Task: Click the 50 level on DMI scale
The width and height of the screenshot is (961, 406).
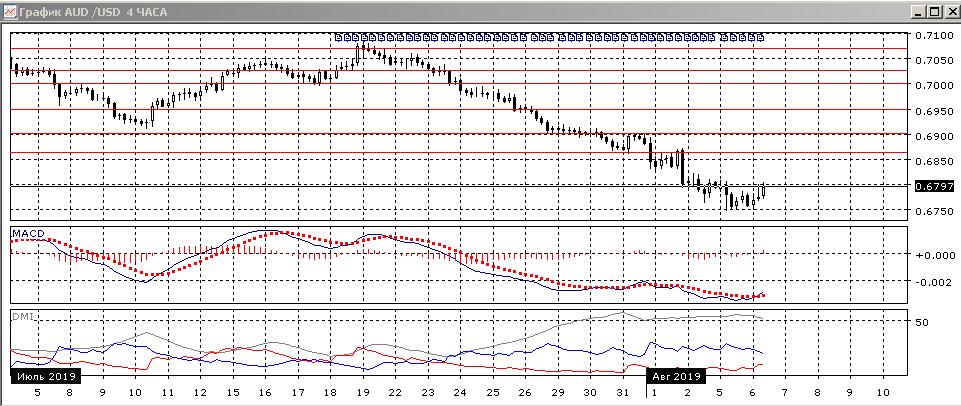Action: [920, 323]
